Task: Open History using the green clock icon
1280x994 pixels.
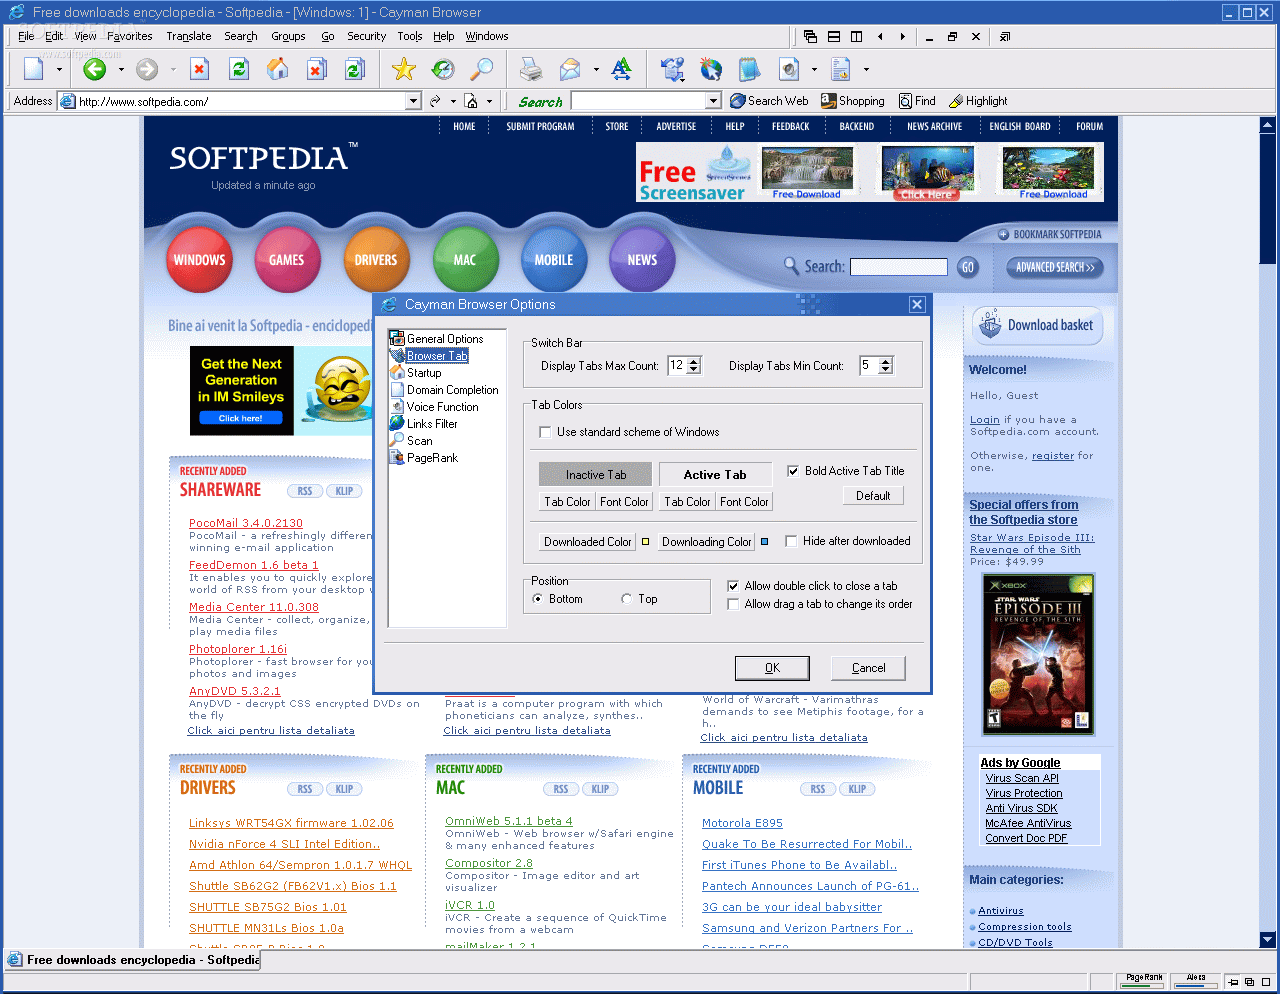Action: click(x=443, y=69)
